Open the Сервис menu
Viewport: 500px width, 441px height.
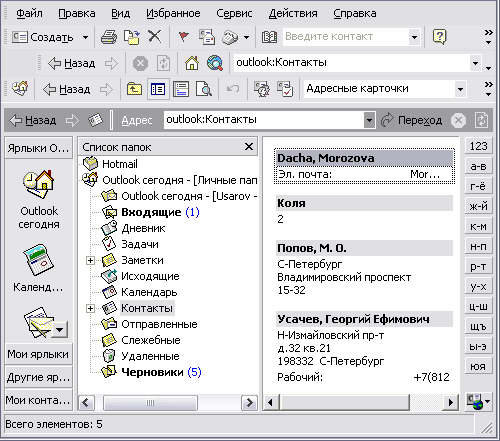click(x=234, y=13)
